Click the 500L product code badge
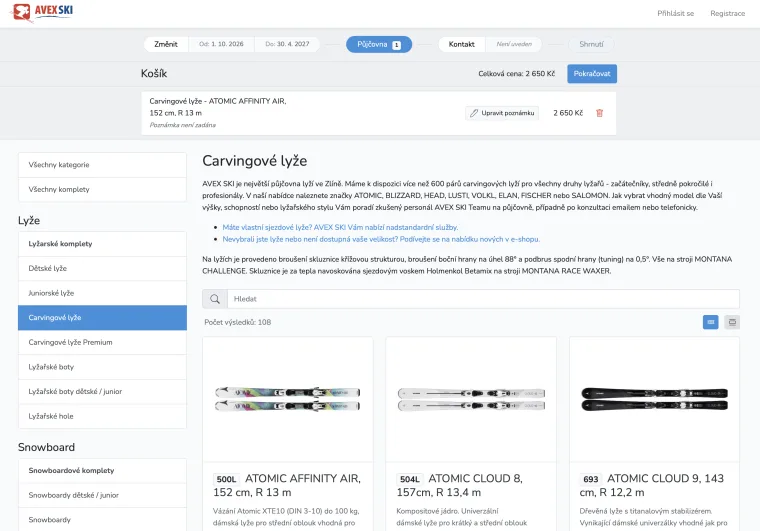 point(226,479)
